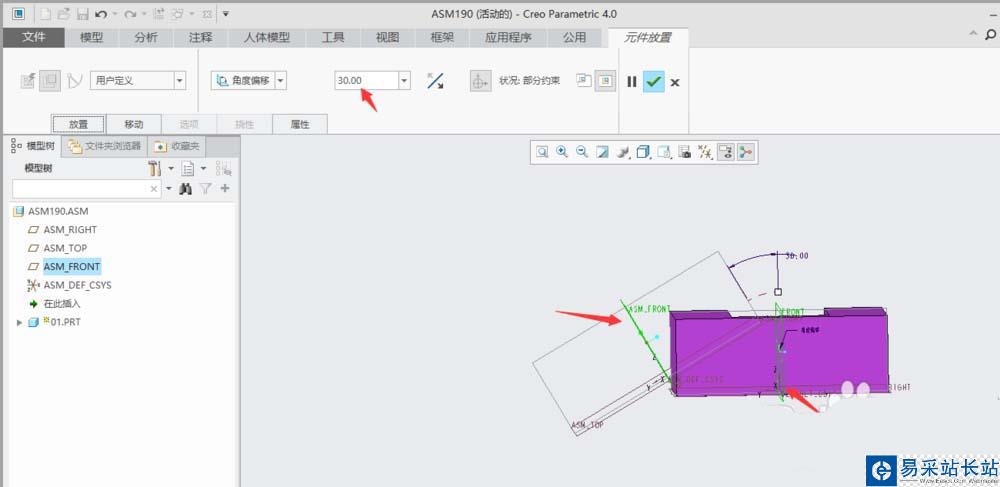Open the 移动 panel tab
1000x487 pixels.
click(x=133, y=124)
